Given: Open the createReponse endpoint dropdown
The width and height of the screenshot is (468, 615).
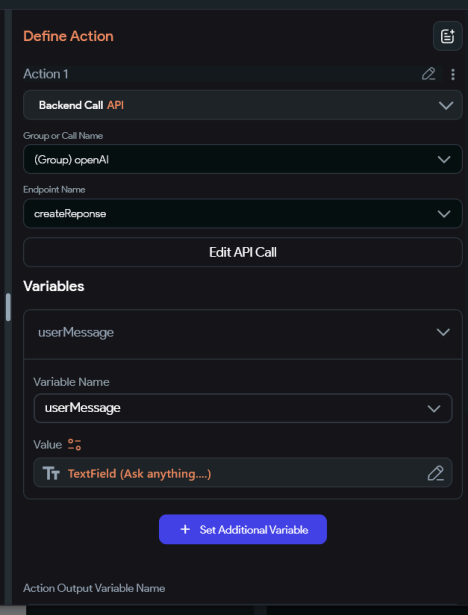Looking at the screenshot, I should tap(243, 213).
